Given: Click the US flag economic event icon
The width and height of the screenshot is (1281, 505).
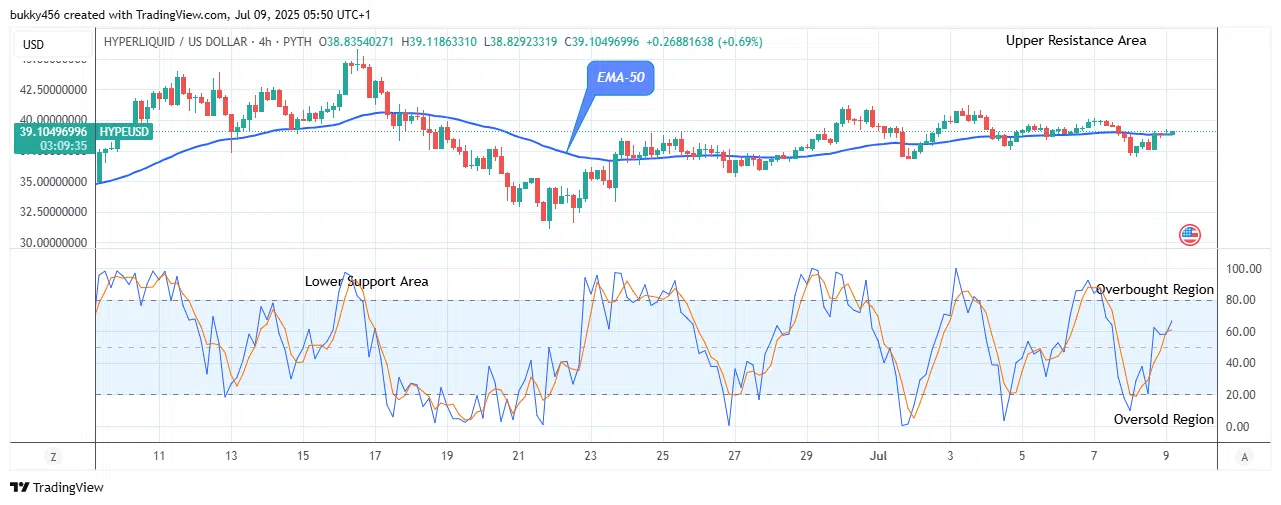Looking at the screenshot, I should coord(1189,236).
